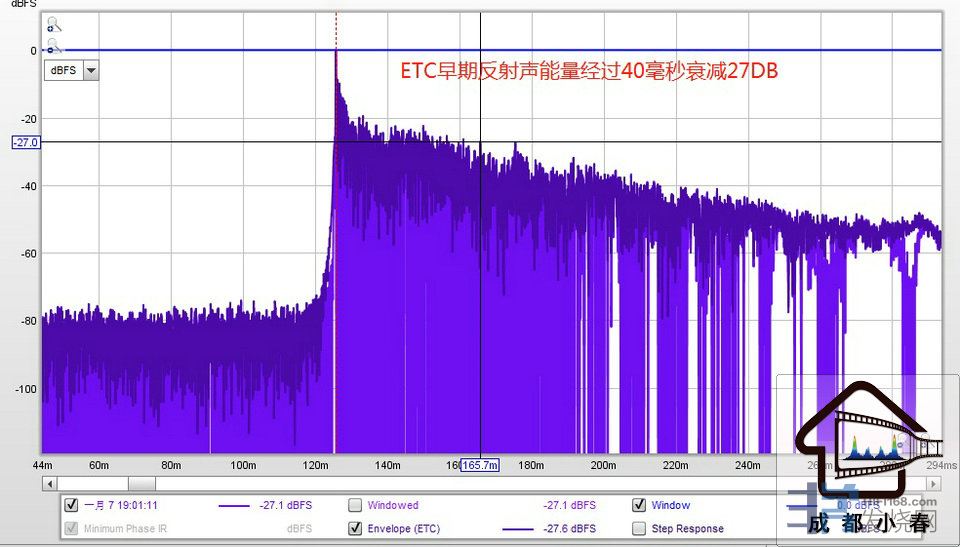Click the purple line sample beside the measurement date
Viewport: 960px width, 547px height.
coord(233,506)
